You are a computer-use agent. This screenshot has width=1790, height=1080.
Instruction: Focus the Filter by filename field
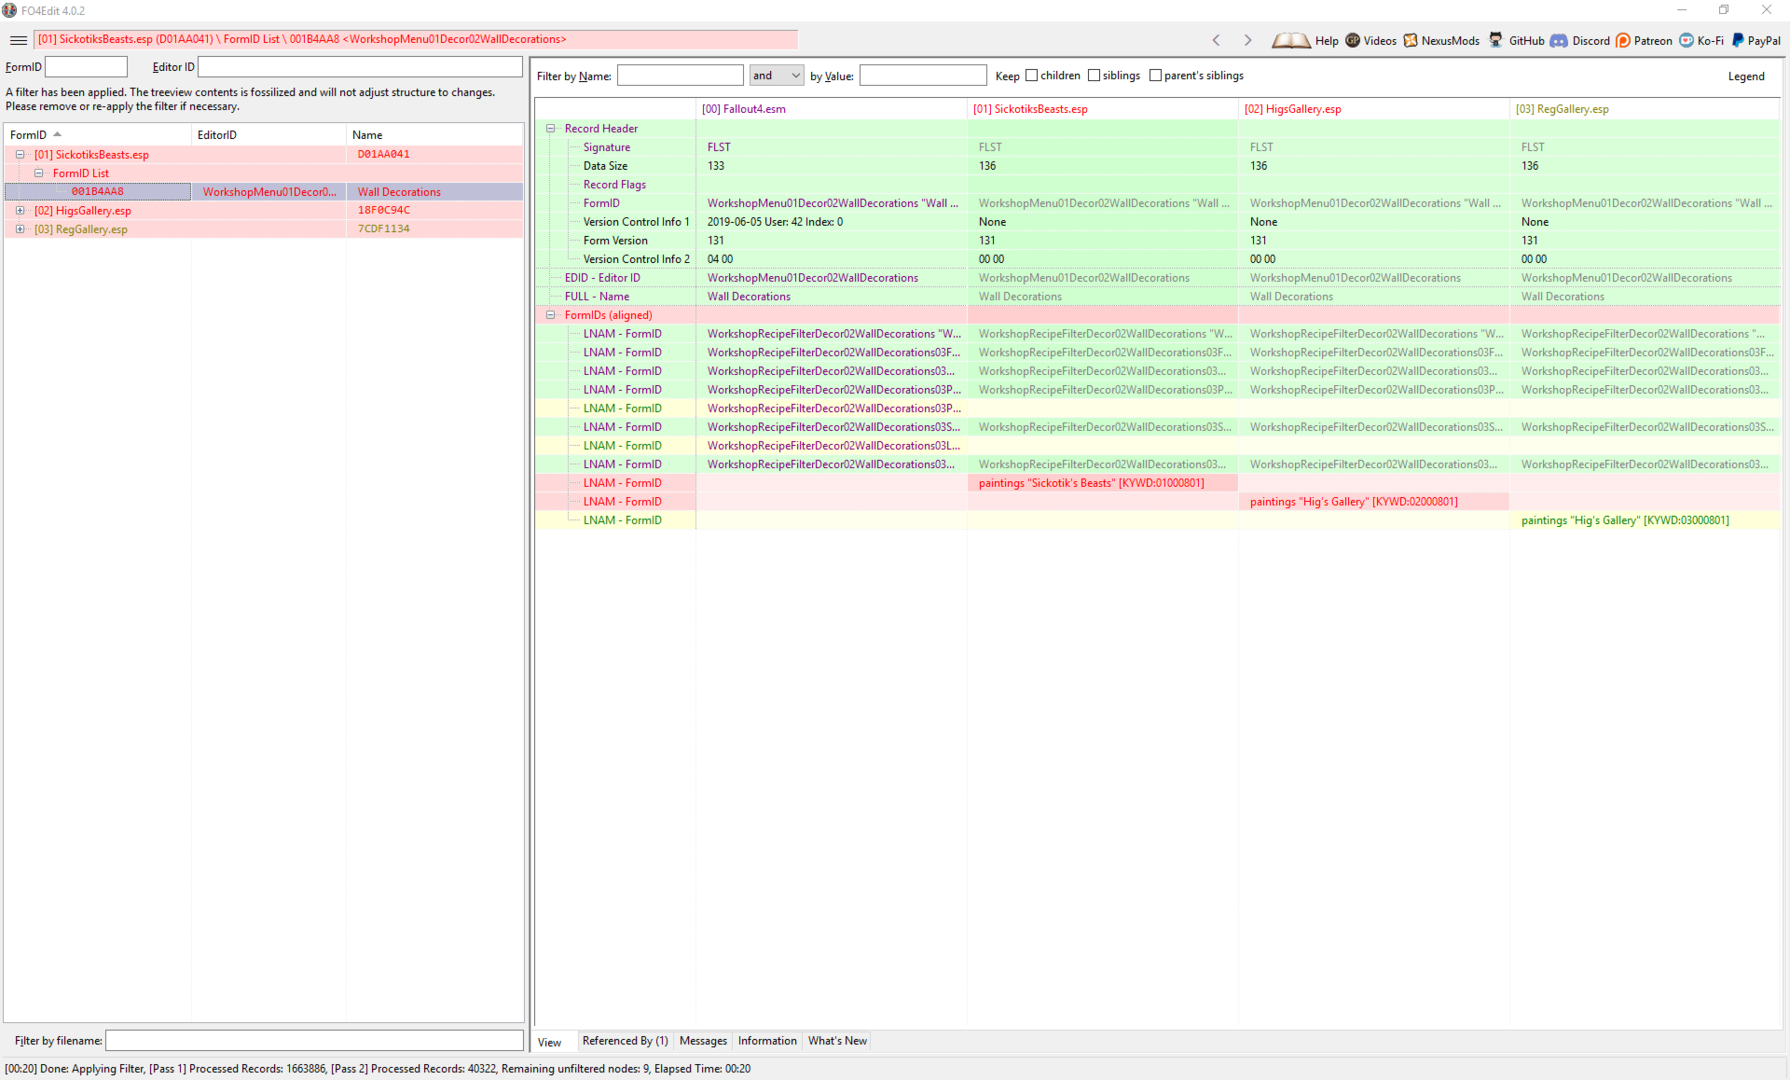pos(314,1041)
